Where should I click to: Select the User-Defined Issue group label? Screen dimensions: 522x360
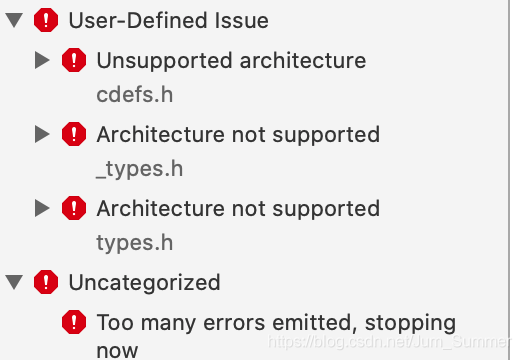pos(168,20)
